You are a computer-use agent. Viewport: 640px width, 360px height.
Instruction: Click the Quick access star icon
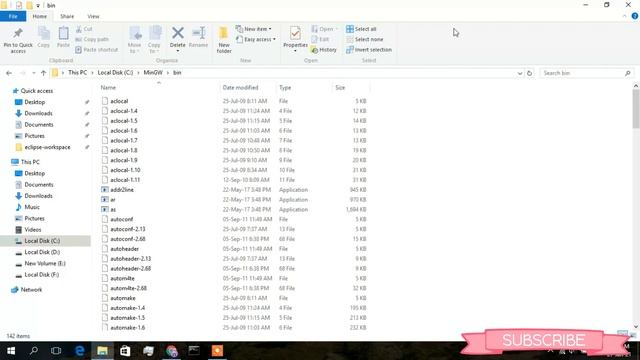tap(15, 91)
